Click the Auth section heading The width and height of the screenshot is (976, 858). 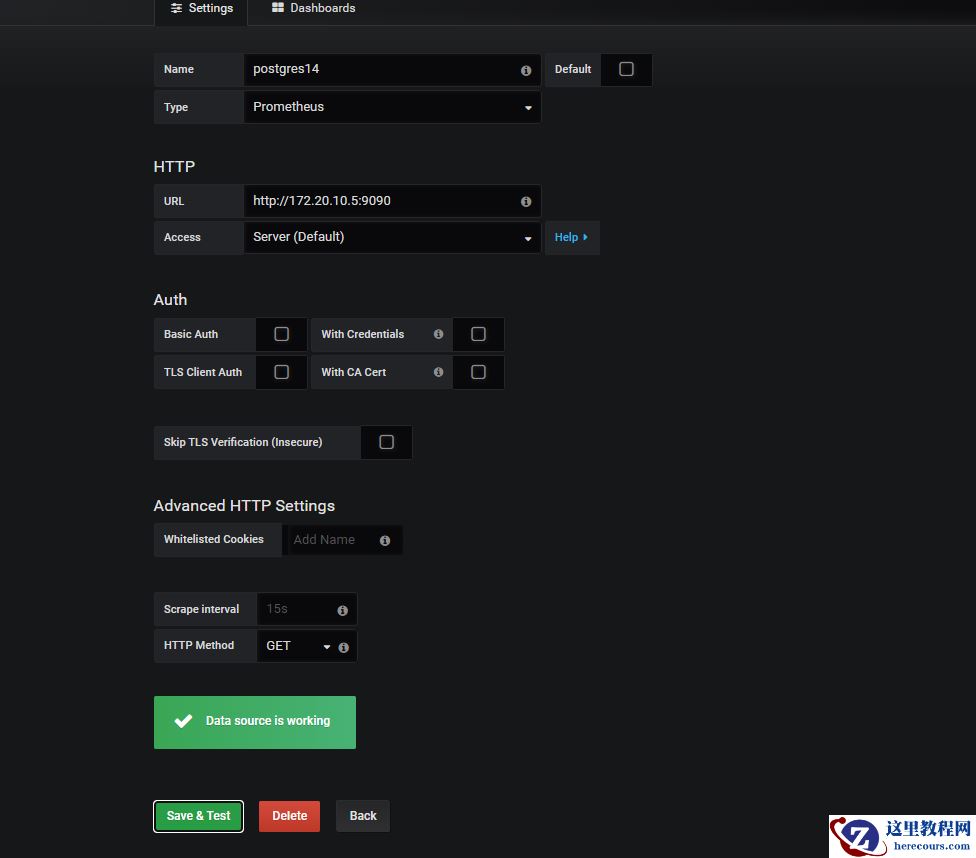(171, 299)
